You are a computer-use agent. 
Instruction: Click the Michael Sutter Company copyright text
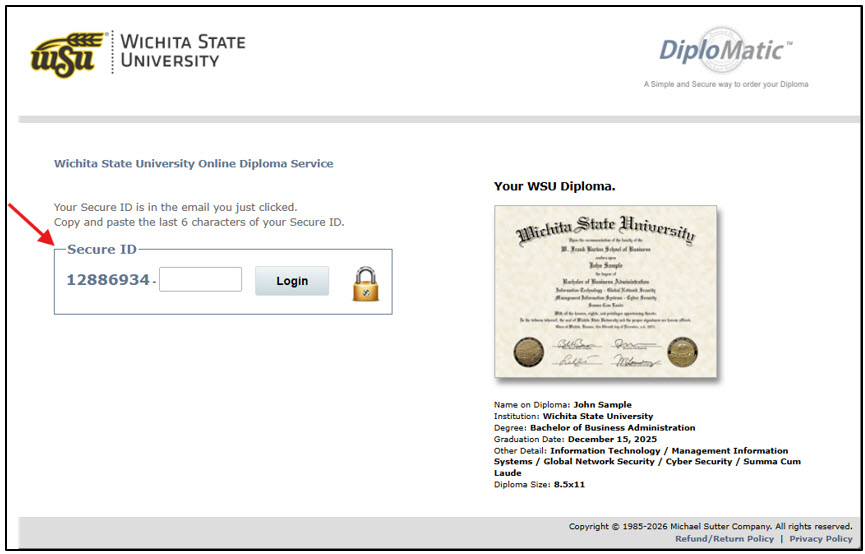click(711, 526)
